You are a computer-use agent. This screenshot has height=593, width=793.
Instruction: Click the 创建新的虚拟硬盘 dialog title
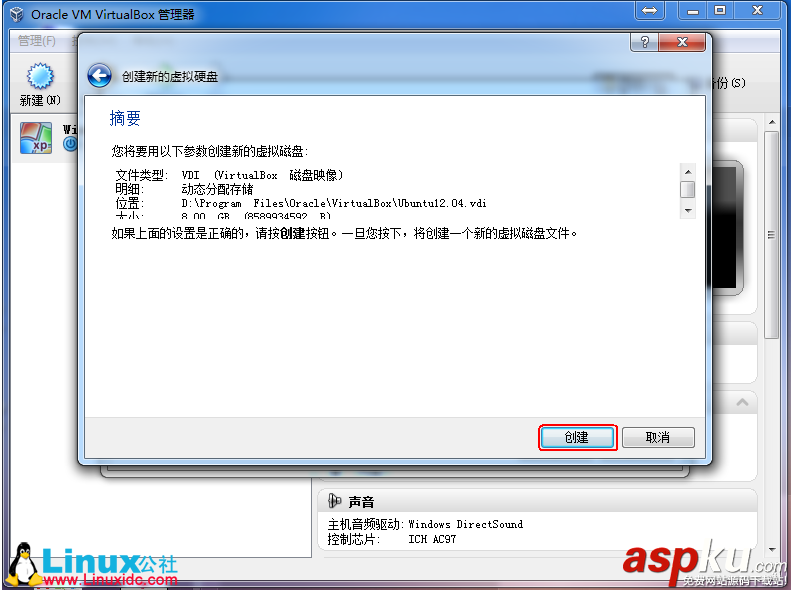click(x=170, y=77)
